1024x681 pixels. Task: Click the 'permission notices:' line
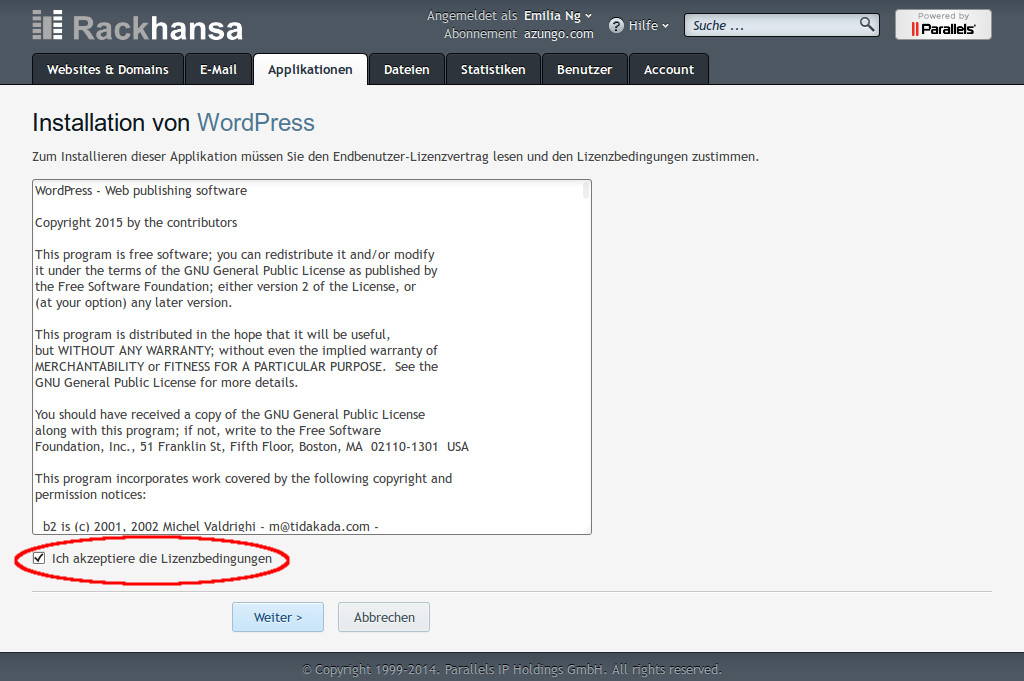[x=91, y=495]
